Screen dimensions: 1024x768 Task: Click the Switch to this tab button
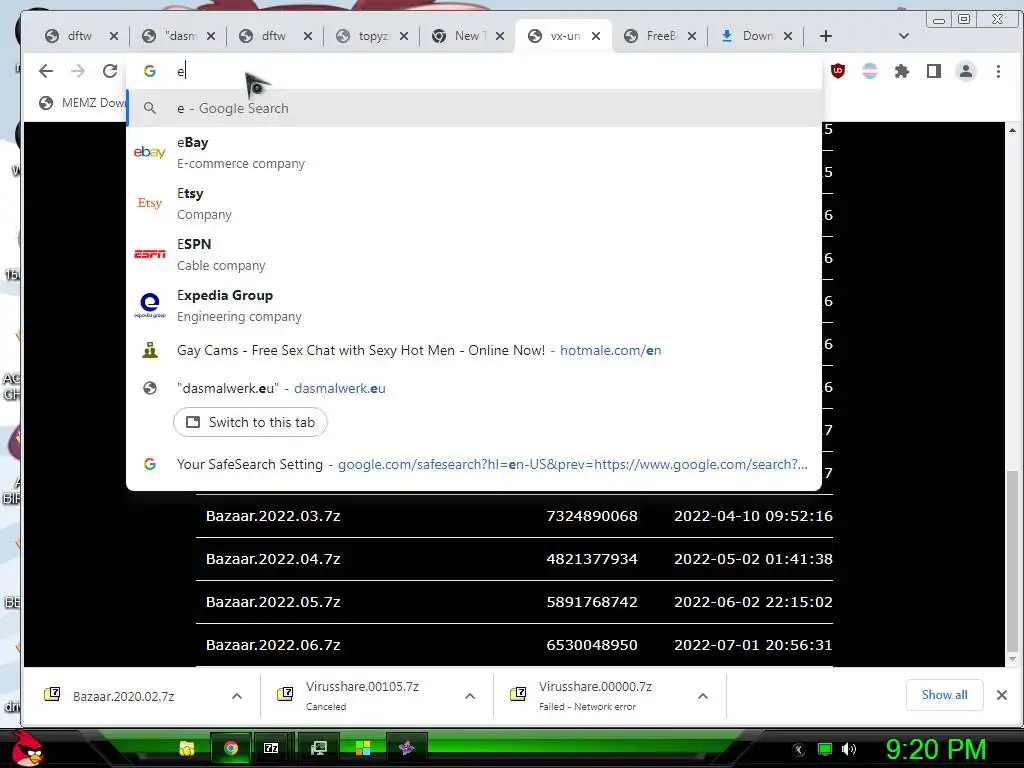(x=250, y=423)
